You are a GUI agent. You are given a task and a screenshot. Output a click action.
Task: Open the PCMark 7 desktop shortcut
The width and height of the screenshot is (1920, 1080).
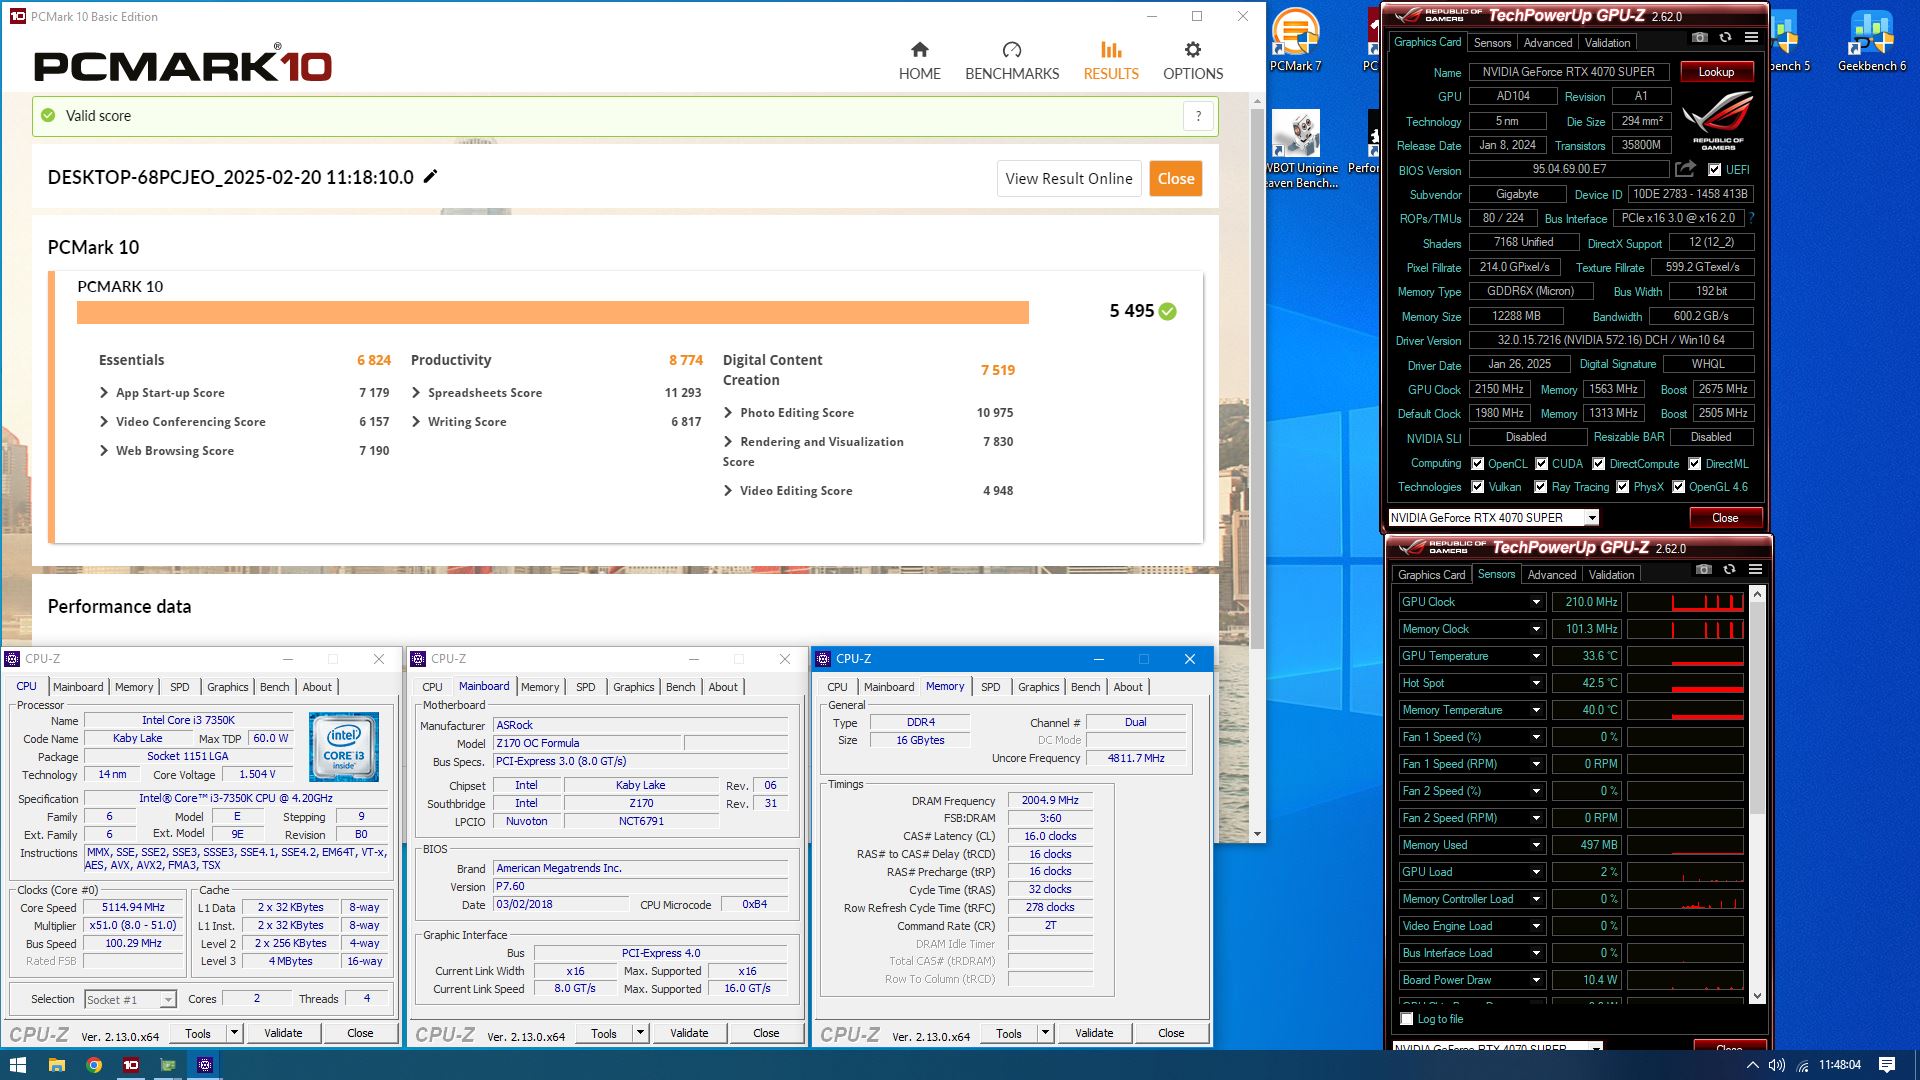coord(1295,40)
